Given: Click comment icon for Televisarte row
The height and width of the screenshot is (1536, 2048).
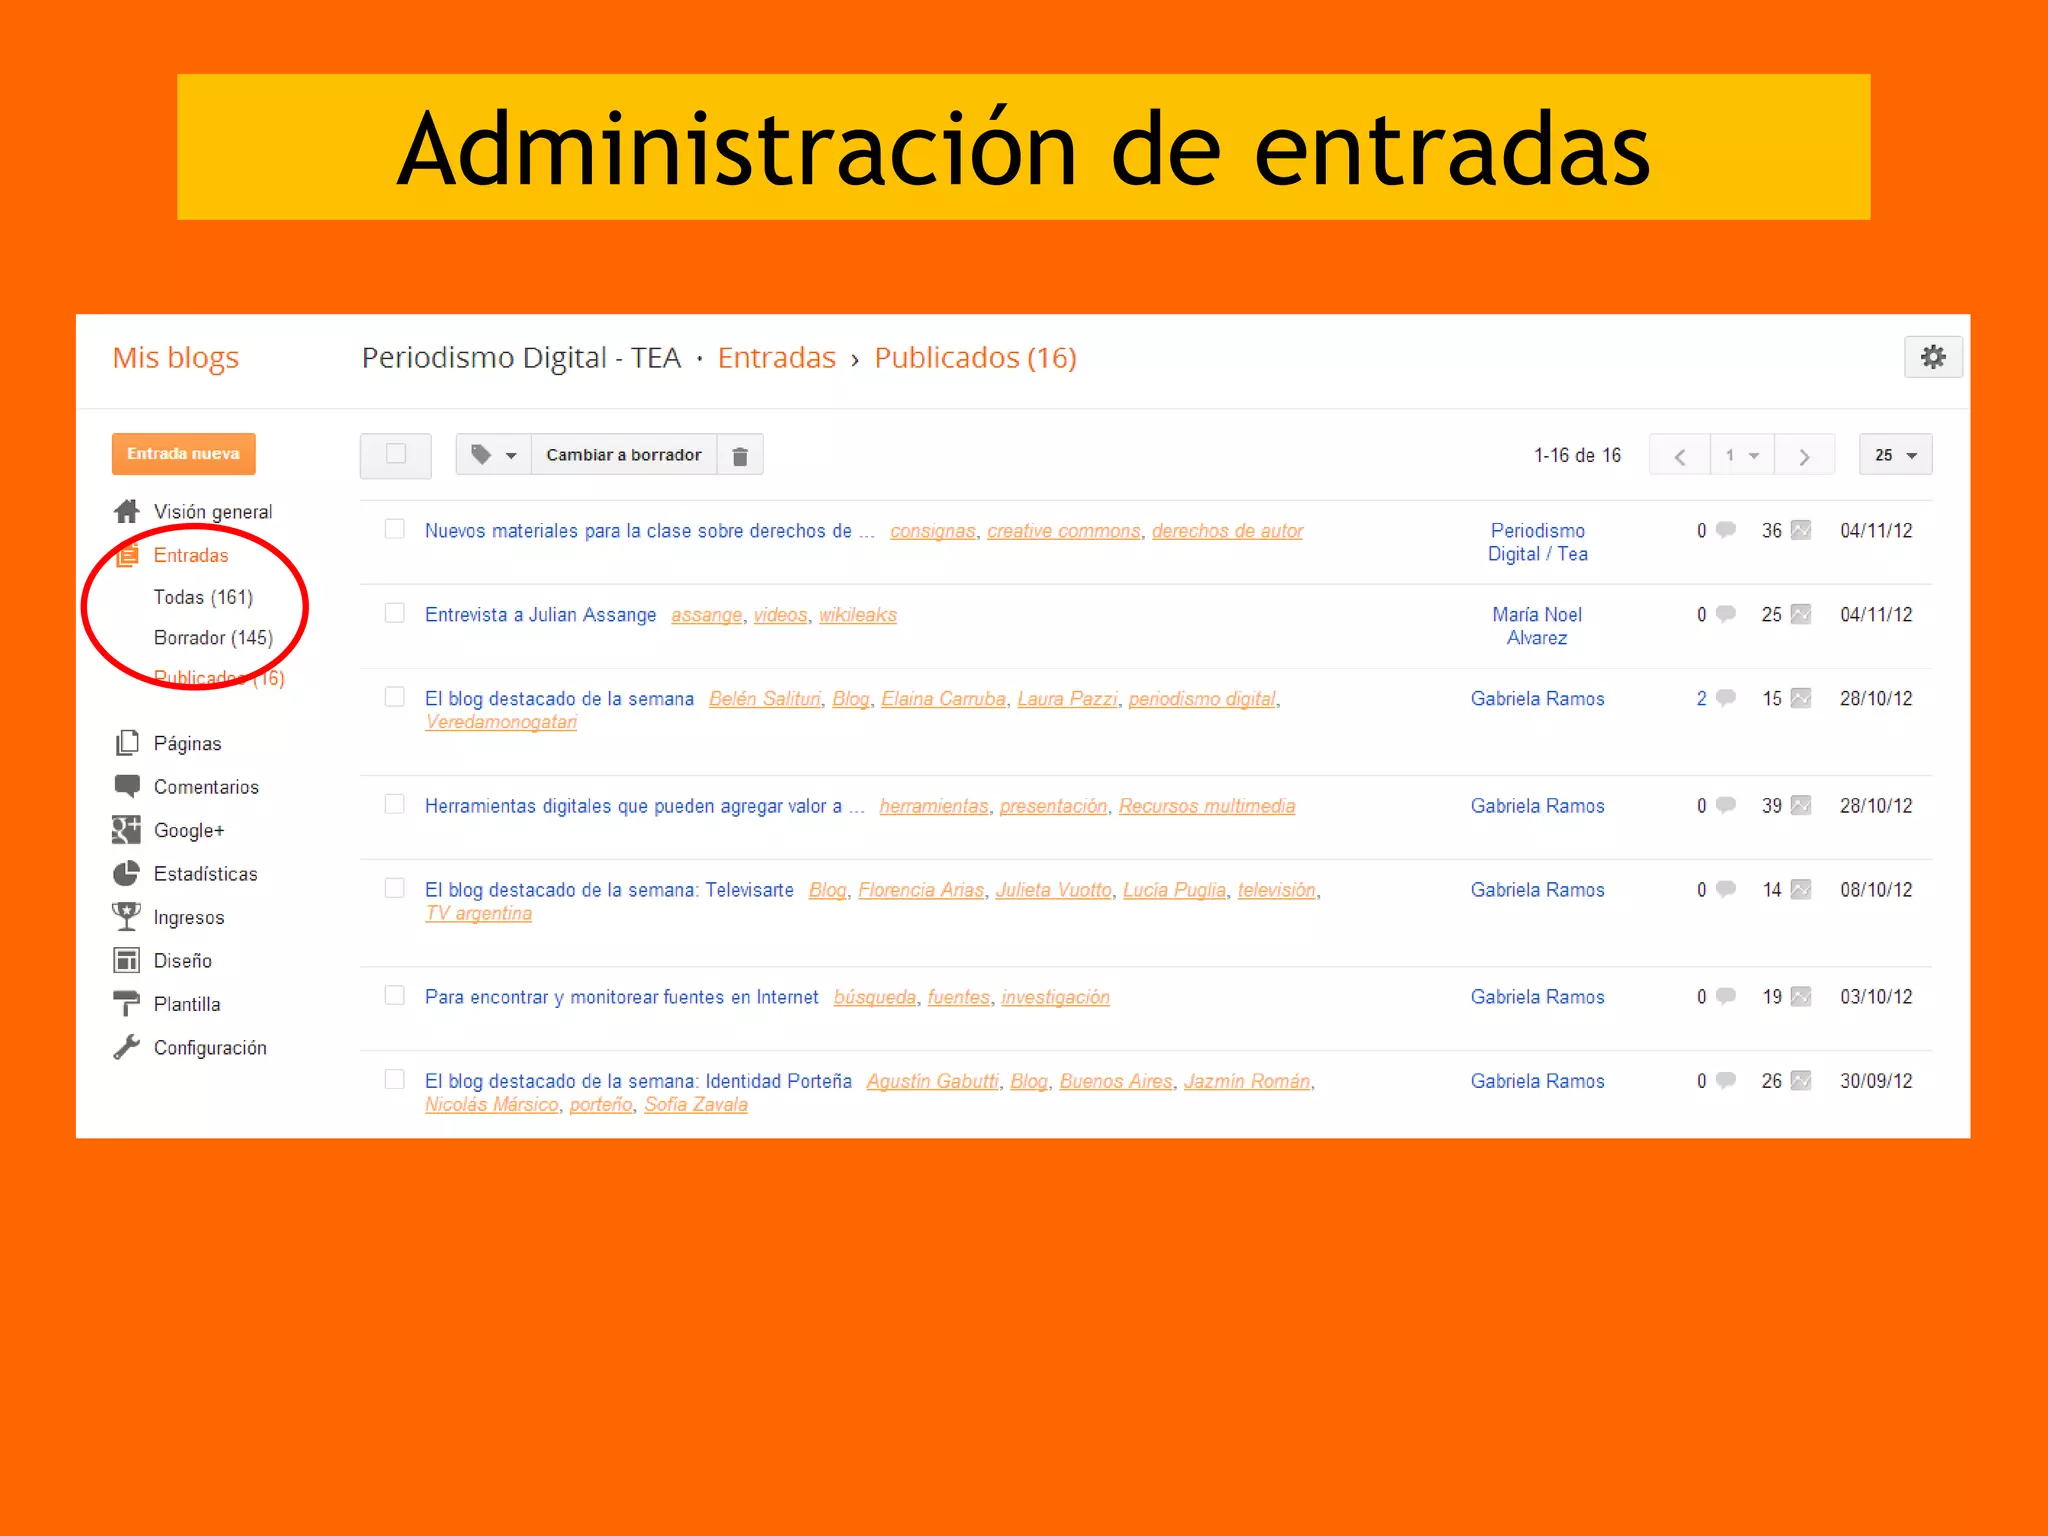Looking at the screenshot, I should coord(1726,889).
